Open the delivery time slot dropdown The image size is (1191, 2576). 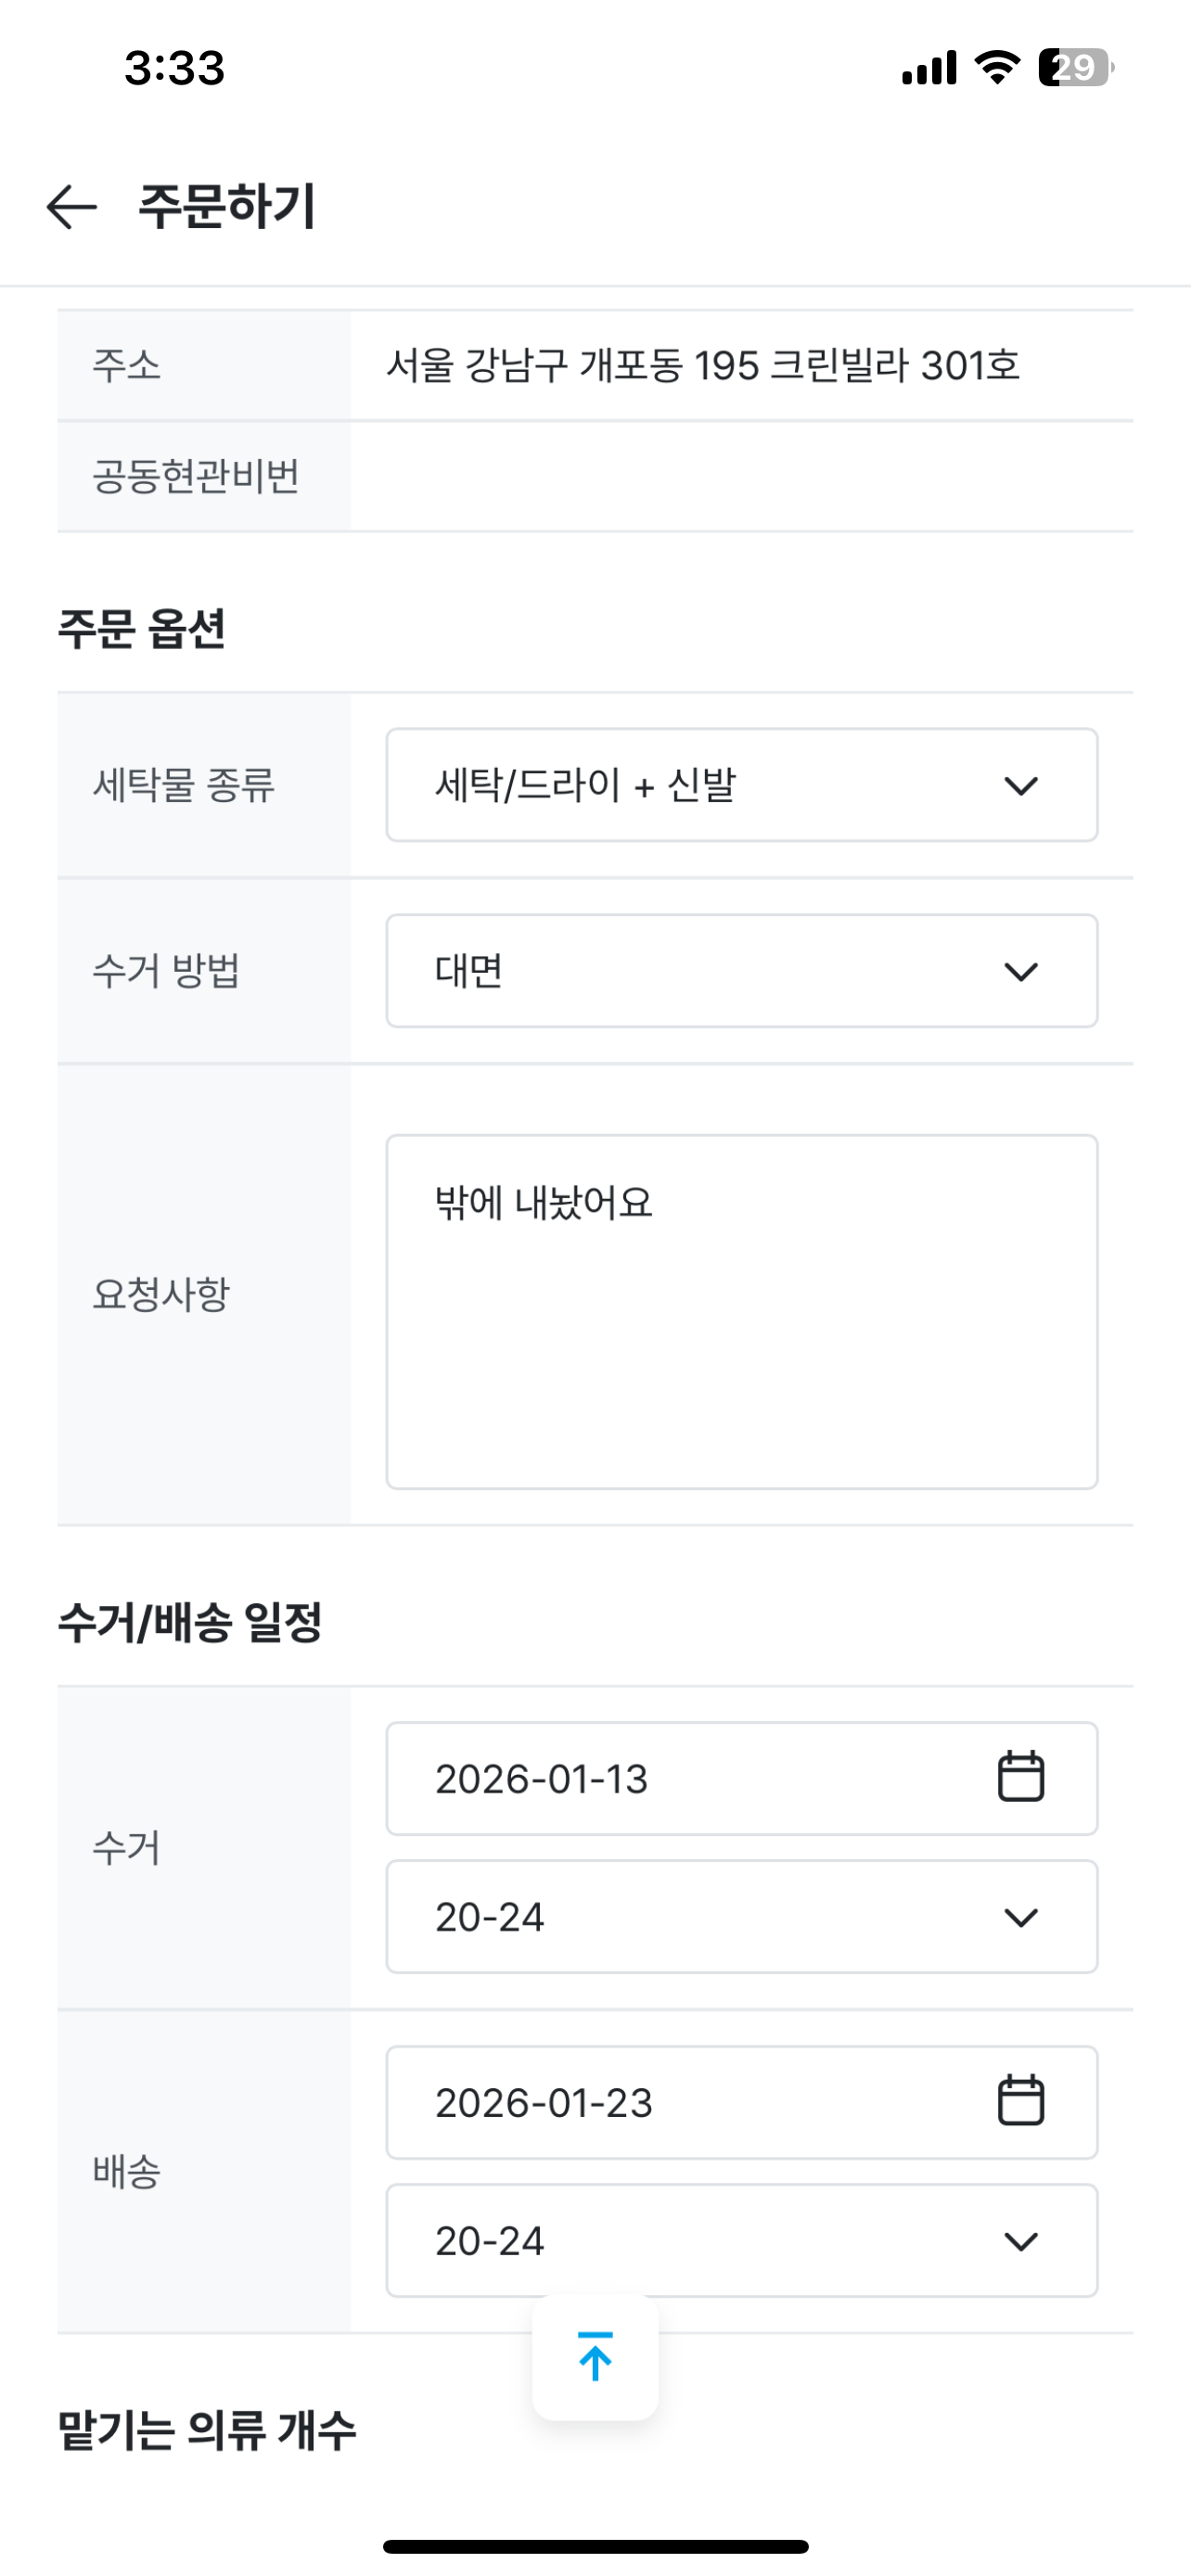pos(741,2241)
